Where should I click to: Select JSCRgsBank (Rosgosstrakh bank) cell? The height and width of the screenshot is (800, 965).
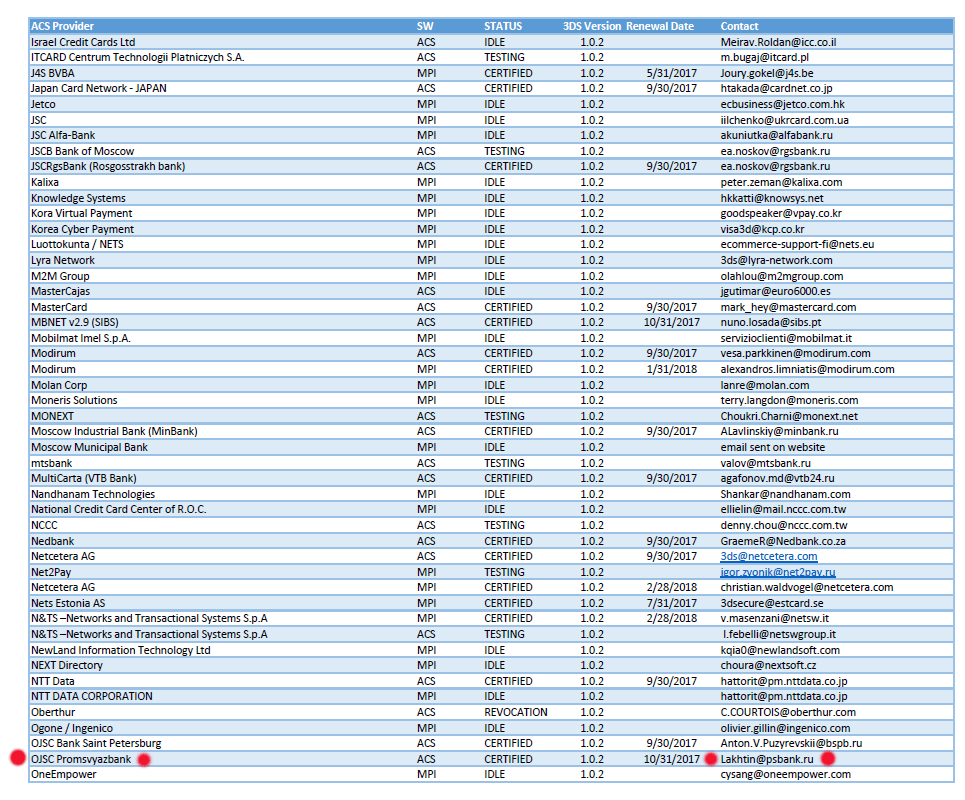pos(108,166)
